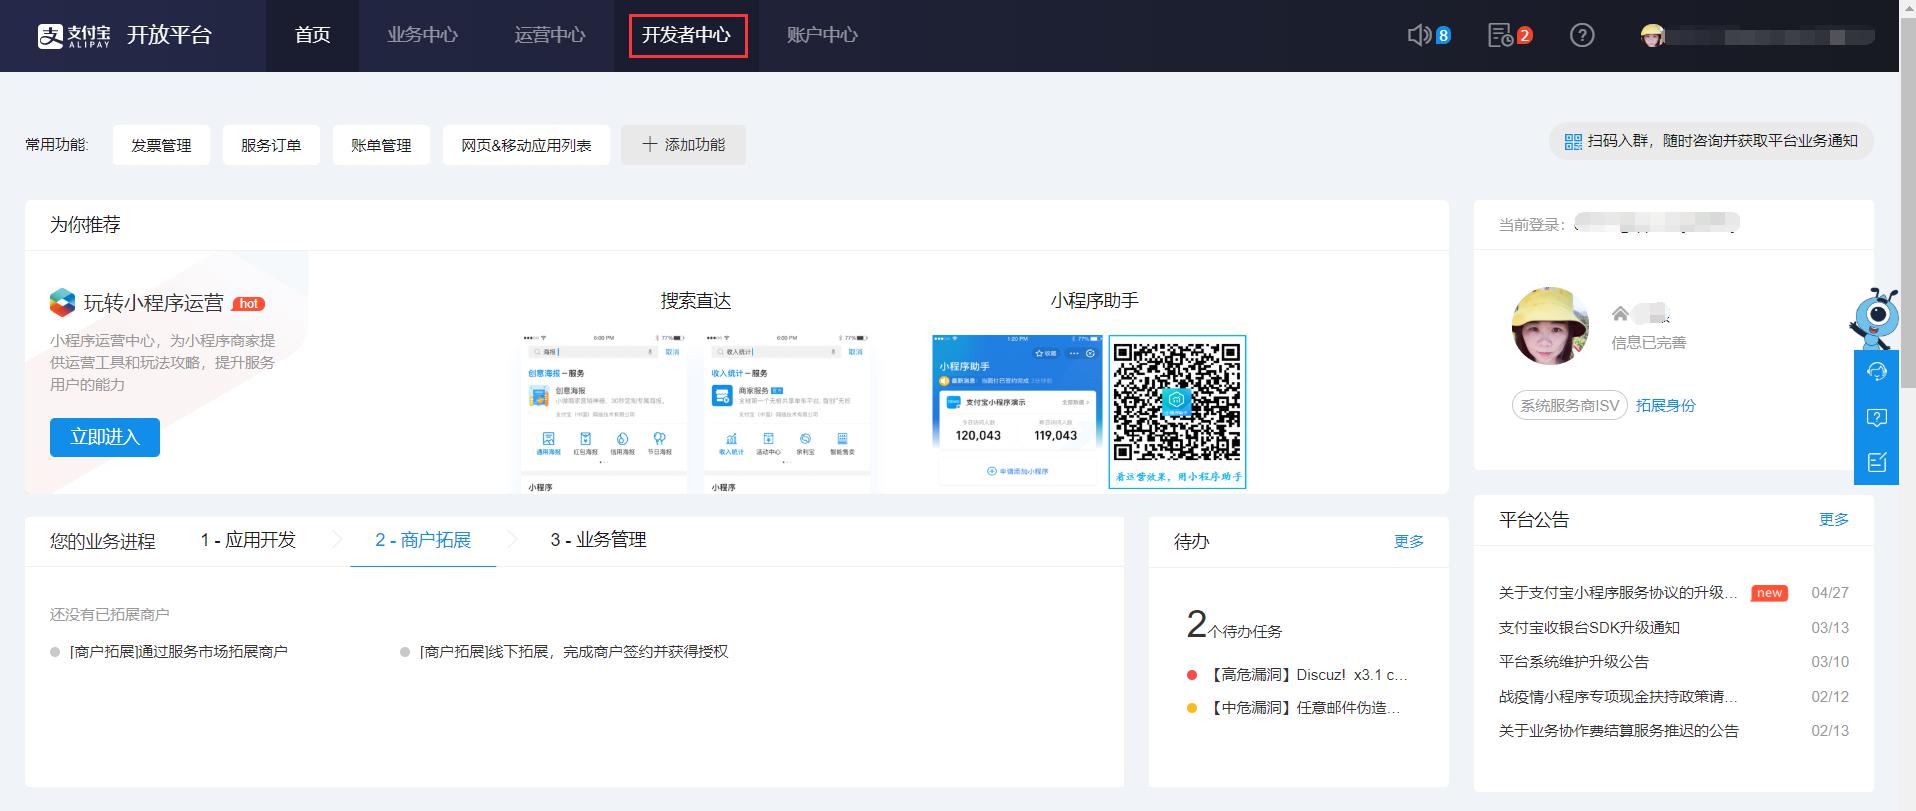Open 账单管理 shortcut

pyautogui.click(x=381, y=145)
